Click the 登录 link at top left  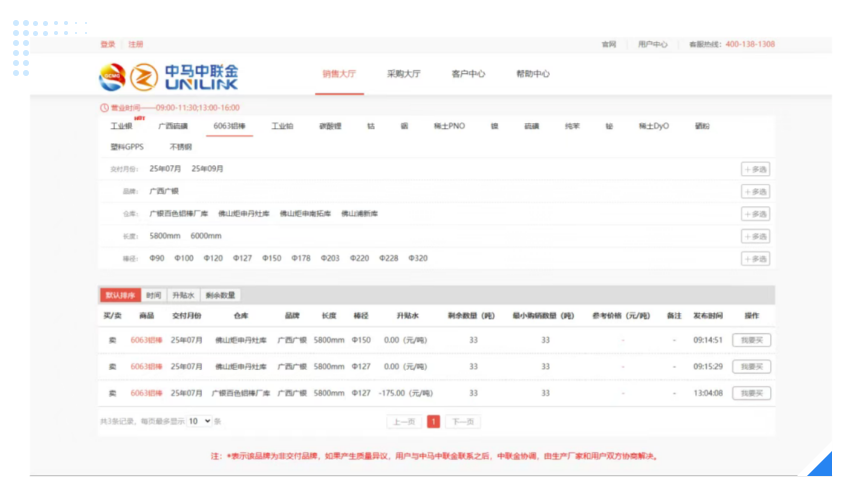108,44
